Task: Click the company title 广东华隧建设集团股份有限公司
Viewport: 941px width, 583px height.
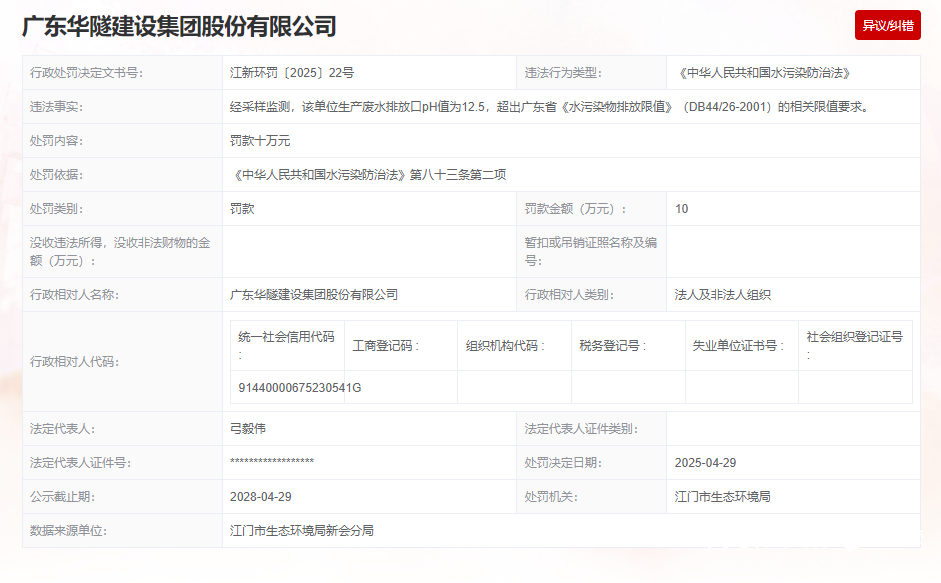Action: point(179,26)
